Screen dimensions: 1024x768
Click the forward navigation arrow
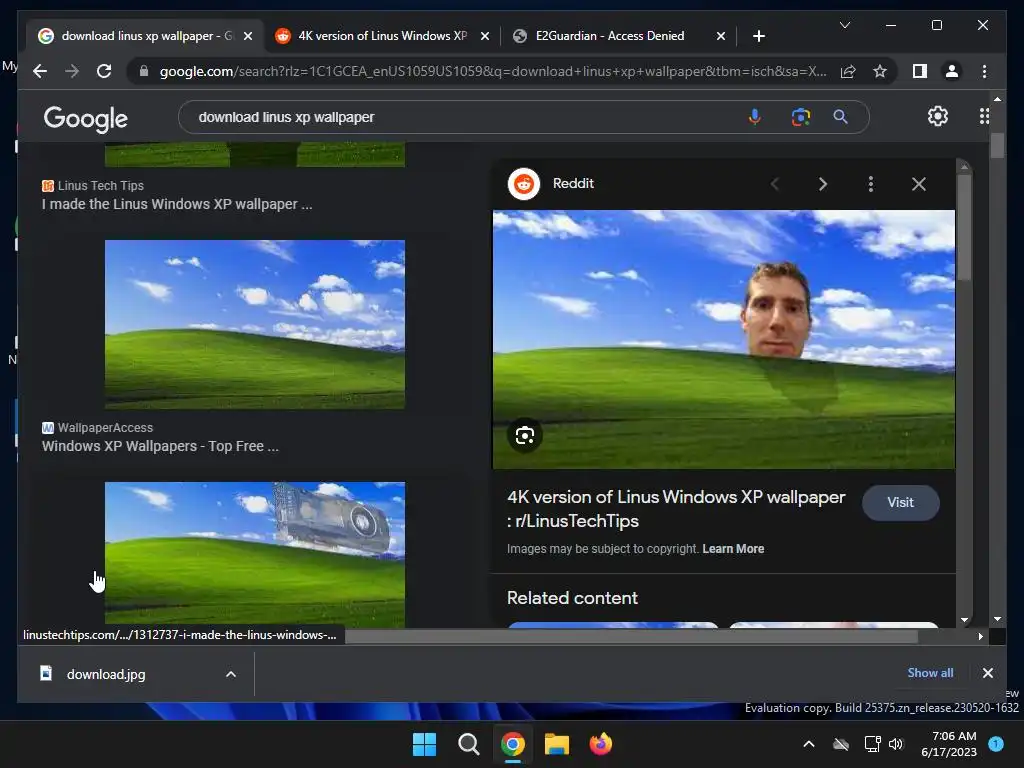click(72, 71)
